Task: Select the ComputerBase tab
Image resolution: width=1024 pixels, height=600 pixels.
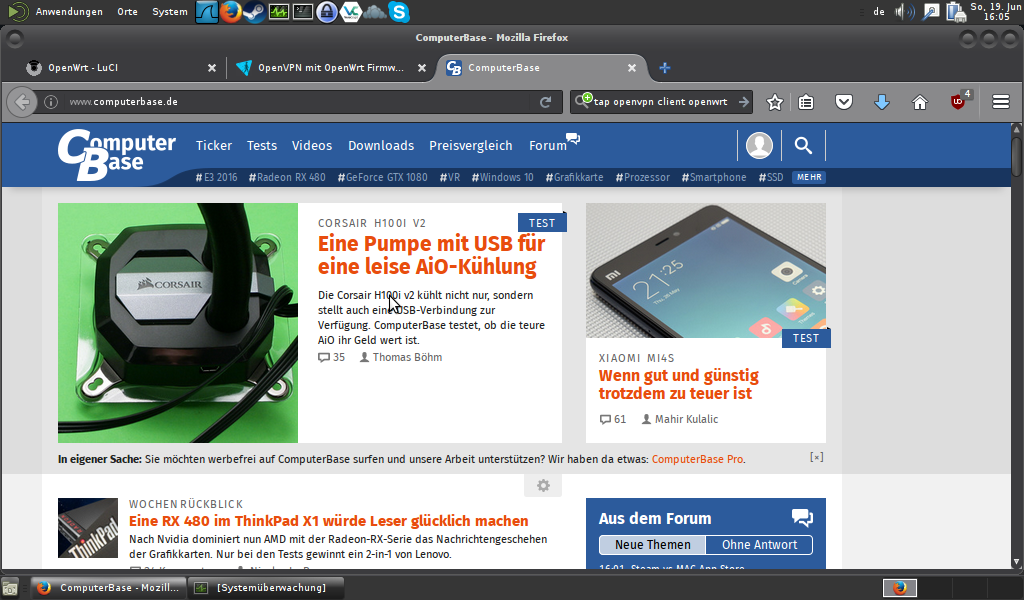Action: (x=542, y=68)
